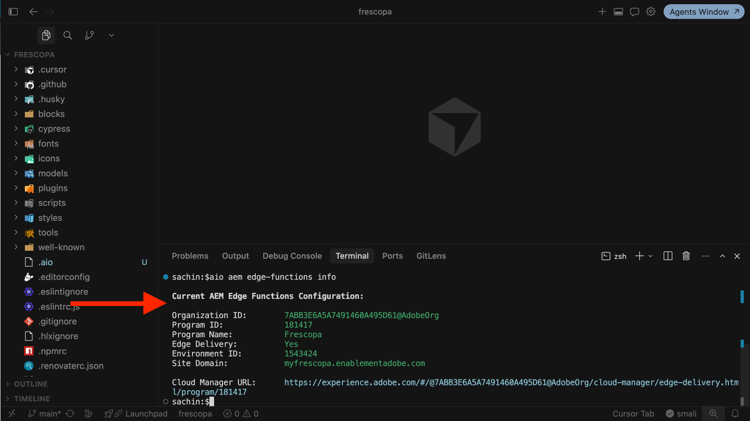Open the chat bubble icon
750x421 pixels.
634,11
